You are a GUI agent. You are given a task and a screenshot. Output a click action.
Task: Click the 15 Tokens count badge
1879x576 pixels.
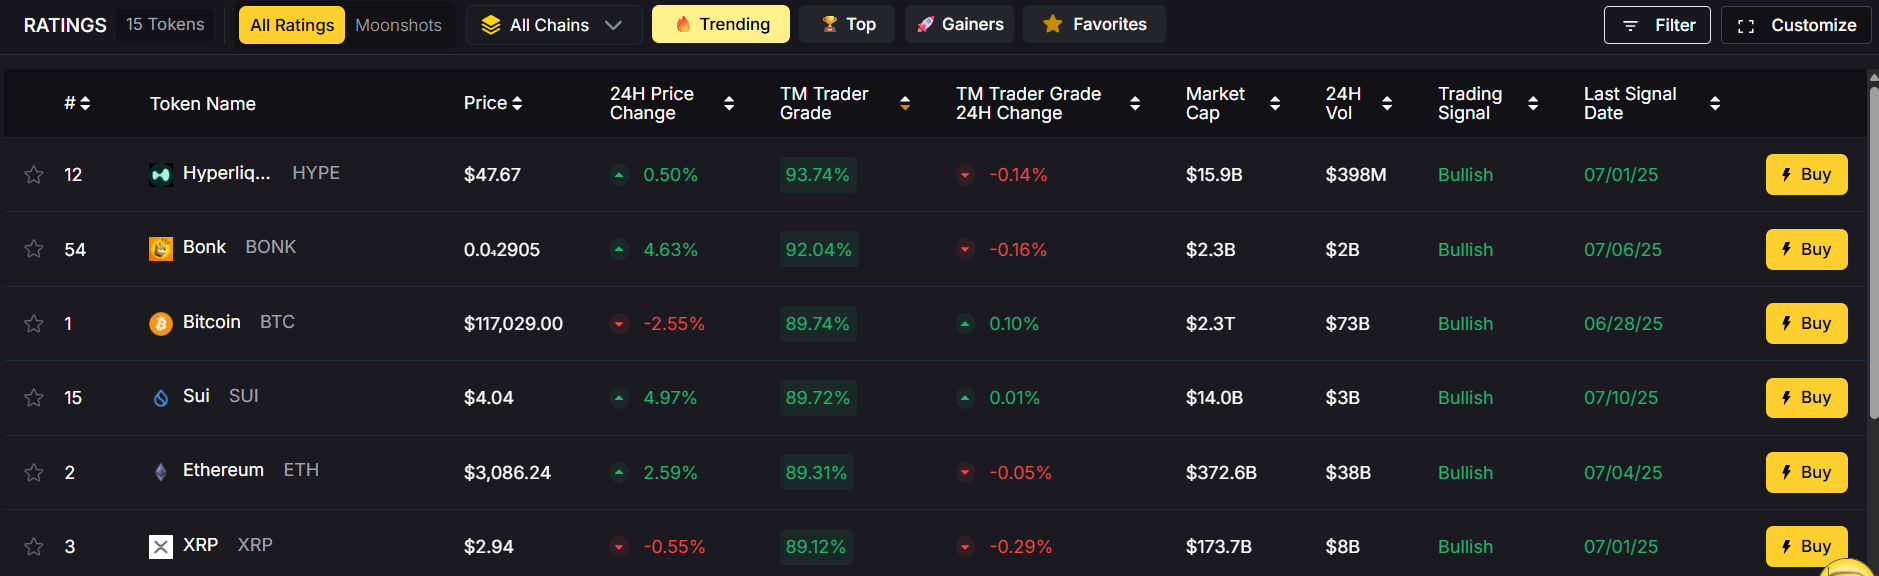(x=165, y=24)
